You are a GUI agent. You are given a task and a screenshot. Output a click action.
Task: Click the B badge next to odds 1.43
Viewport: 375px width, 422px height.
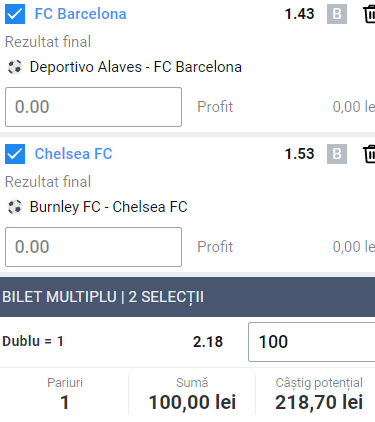(x=337, y=14)
